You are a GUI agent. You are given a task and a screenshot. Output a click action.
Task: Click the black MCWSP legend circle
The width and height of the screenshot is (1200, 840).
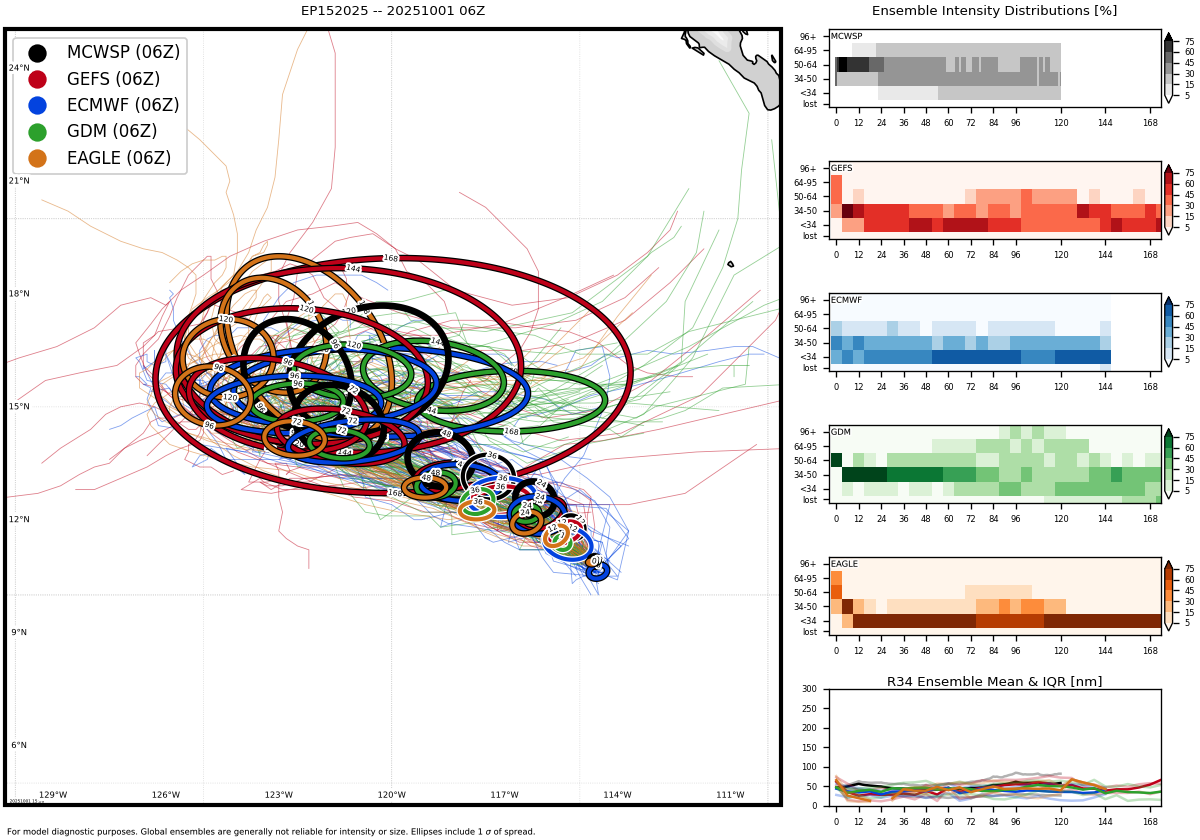pos(37,53)
